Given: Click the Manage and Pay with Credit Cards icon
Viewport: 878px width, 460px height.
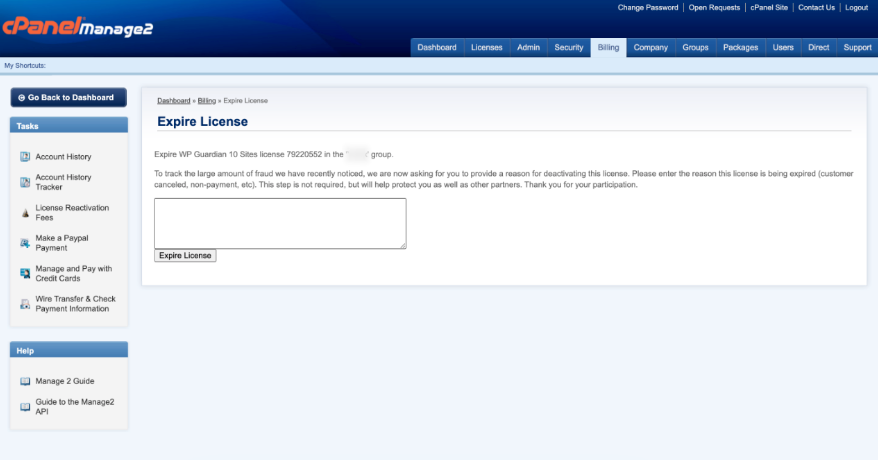Looking at the screenshot, I should [x=25, y=273].
